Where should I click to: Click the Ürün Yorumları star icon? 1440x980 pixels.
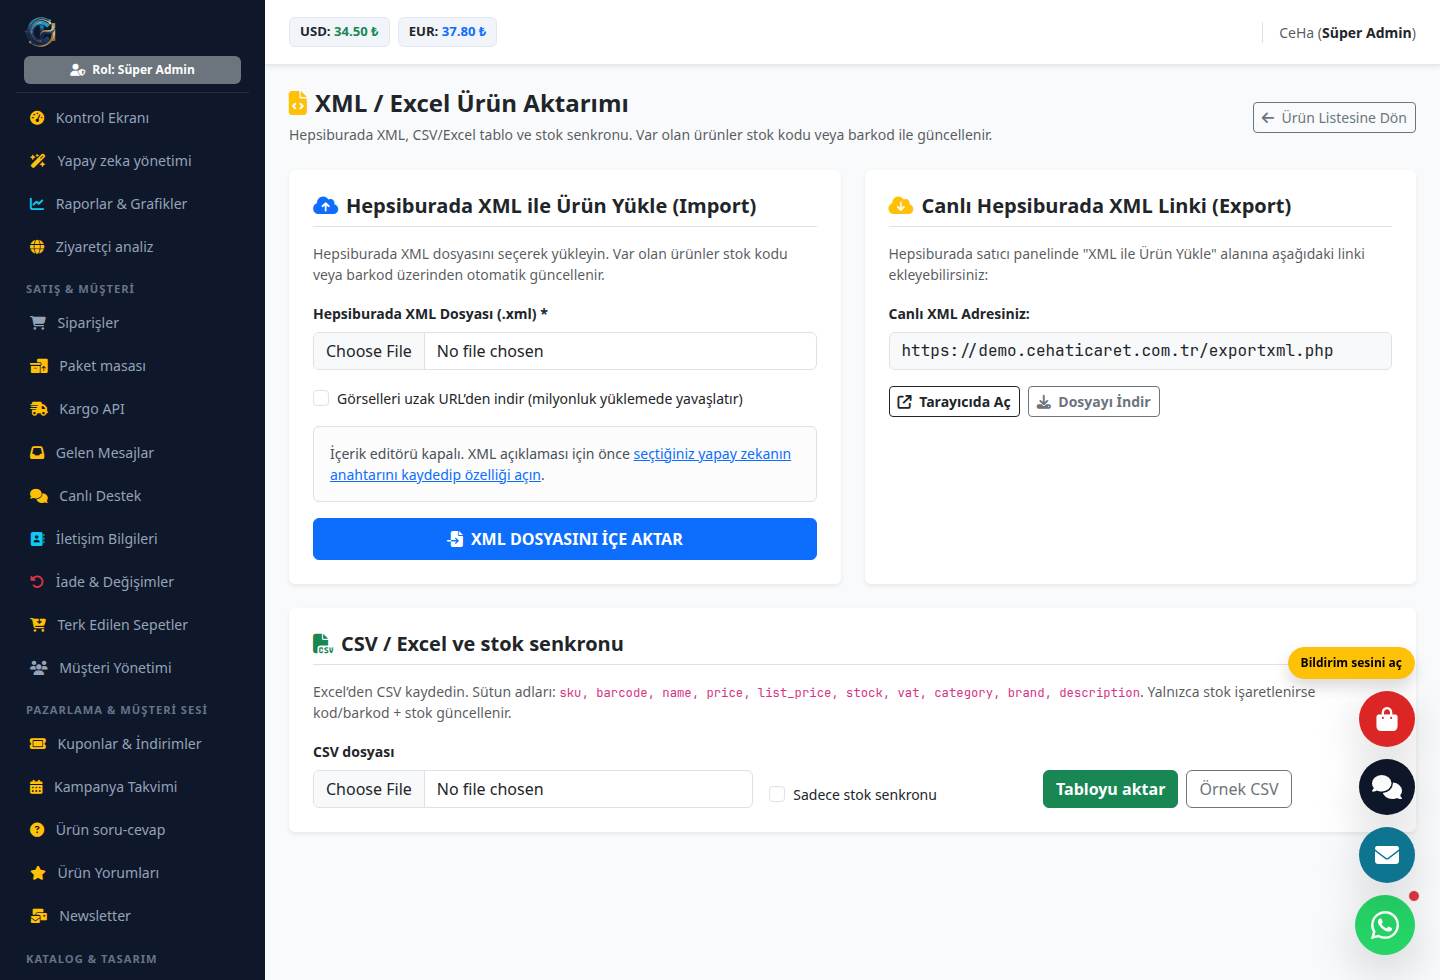38,873
